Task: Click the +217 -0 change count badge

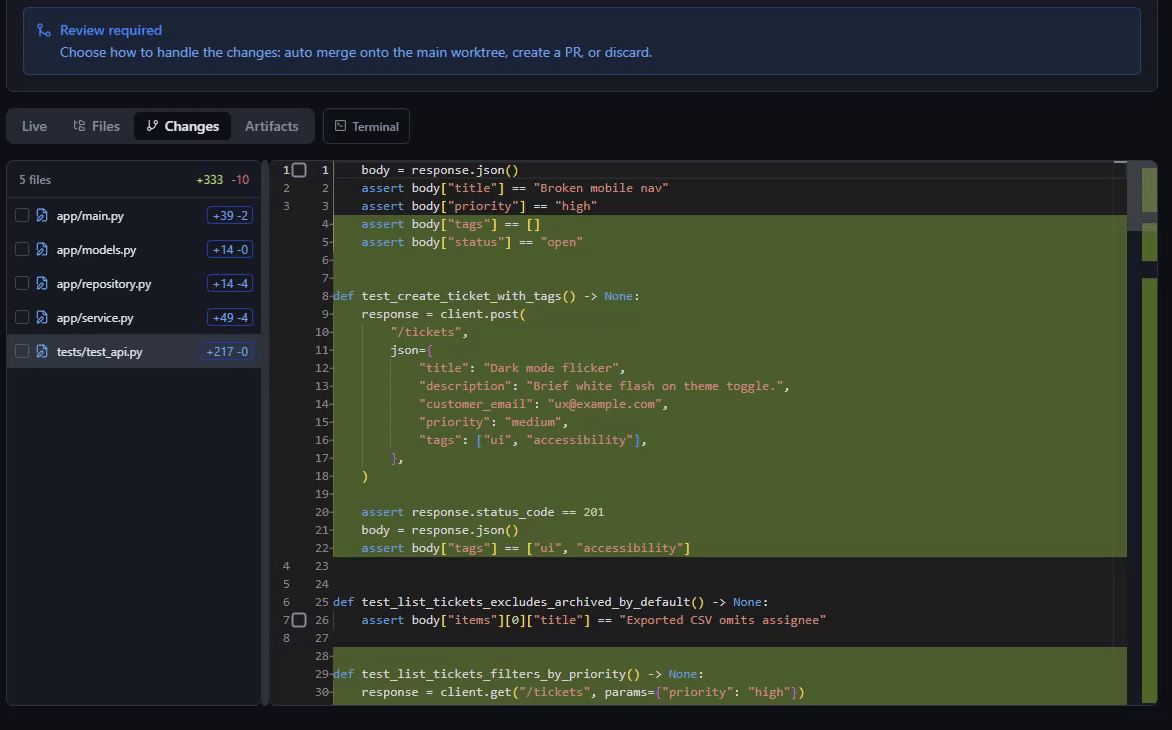Action: point(227,352)
